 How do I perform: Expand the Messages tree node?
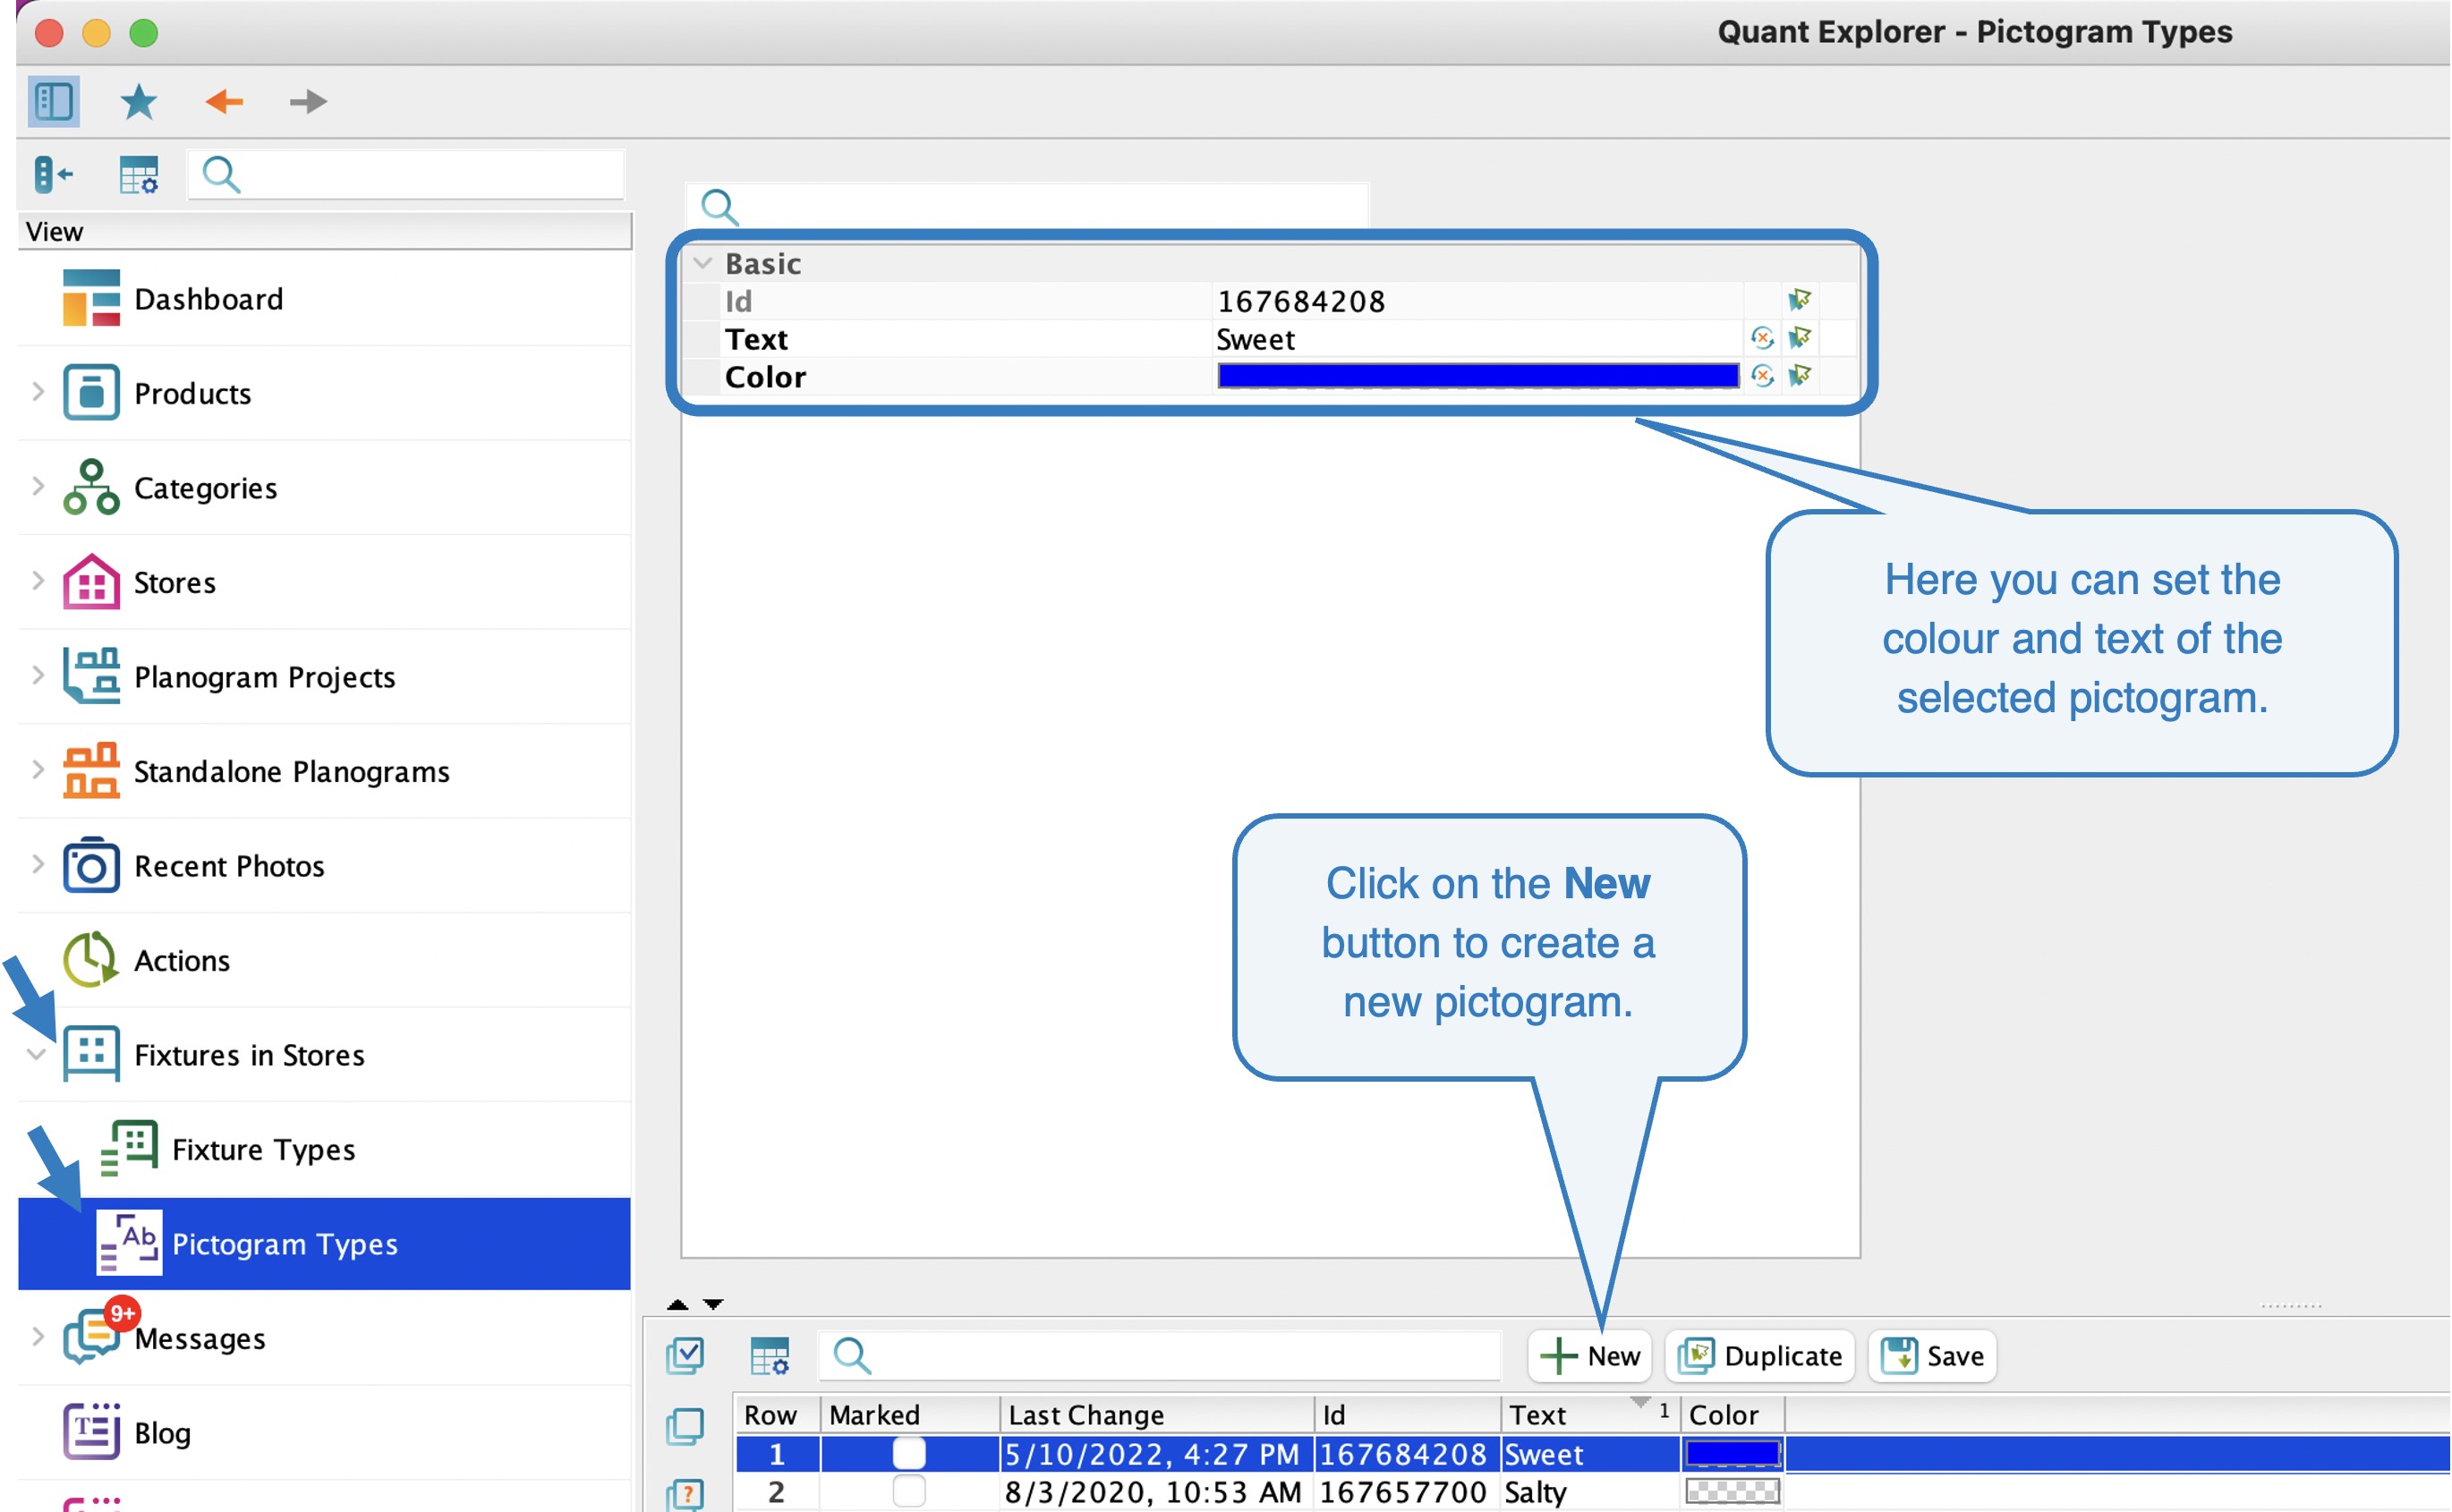tap(38, 1336)
